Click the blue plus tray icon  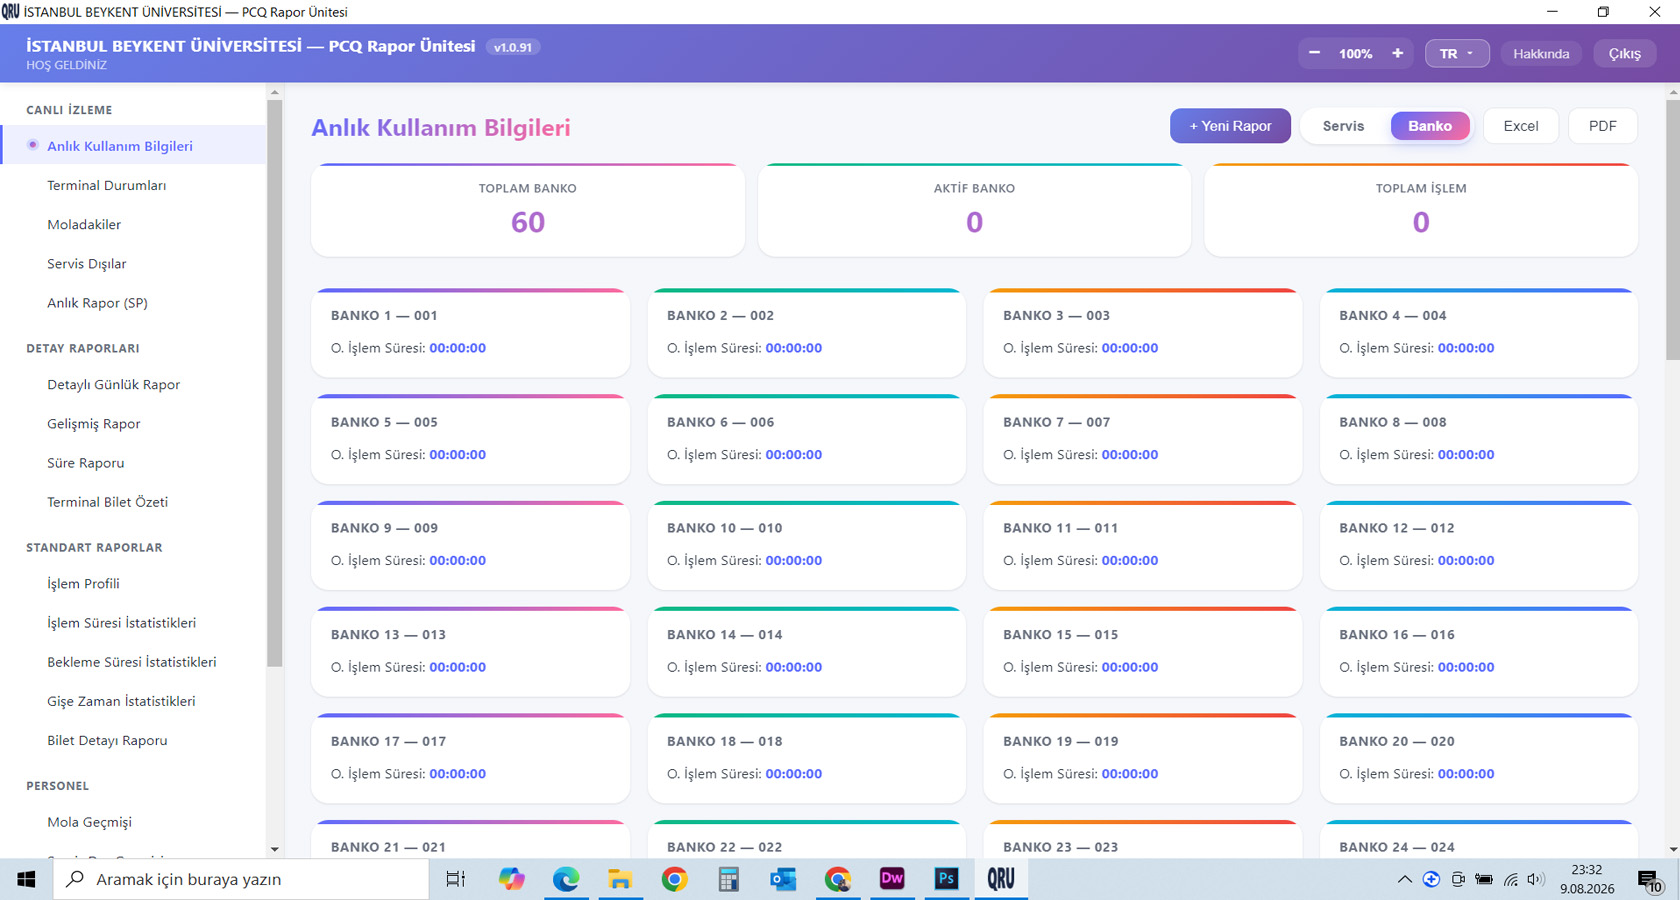[x=1431, y=880]
